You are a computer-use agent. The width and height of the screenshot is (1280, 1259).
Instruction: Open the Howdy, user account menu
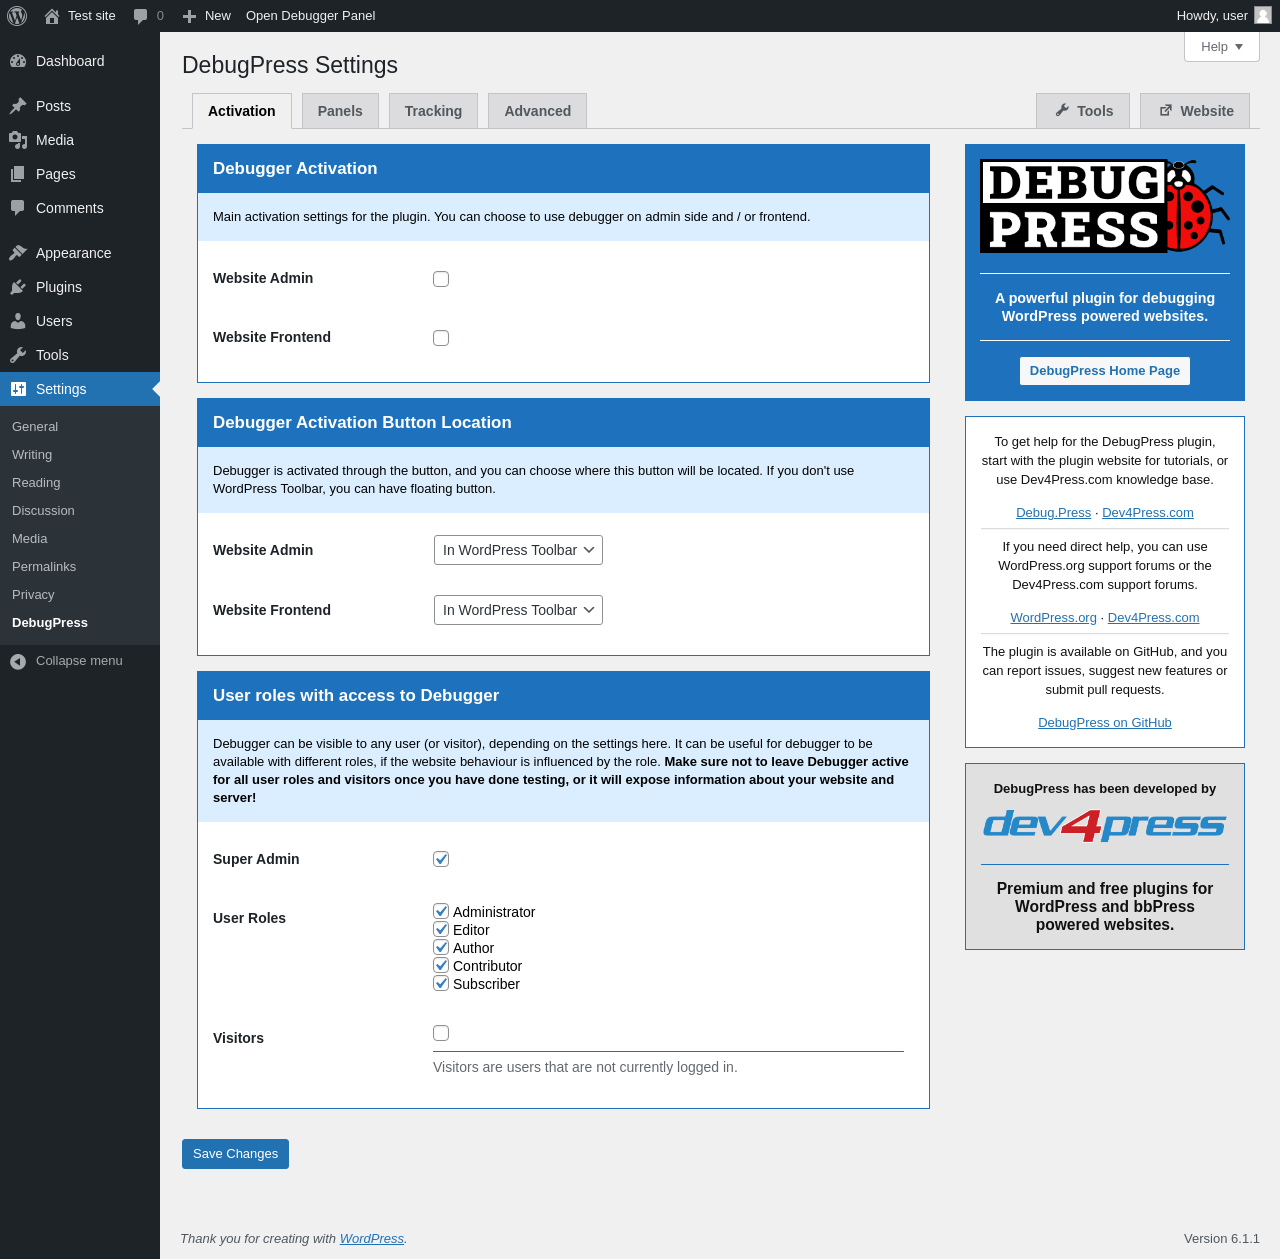[1223, 16]
